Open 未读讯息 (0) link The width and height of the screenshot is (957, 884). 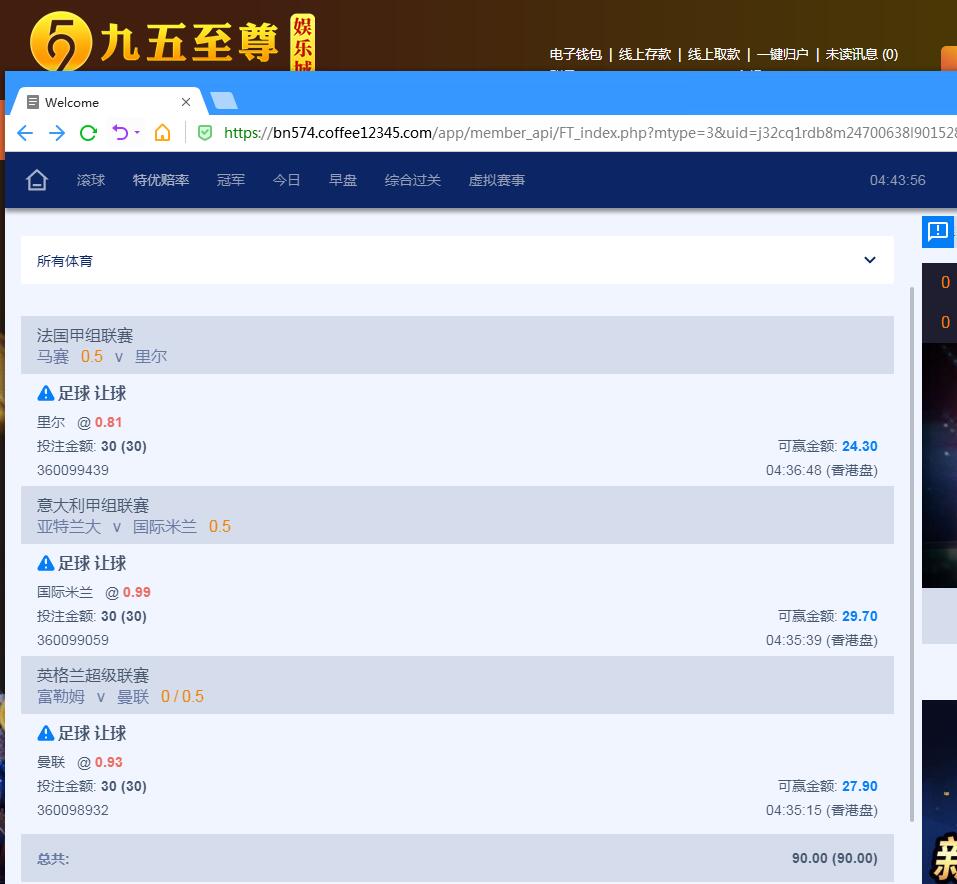(862, 54)
